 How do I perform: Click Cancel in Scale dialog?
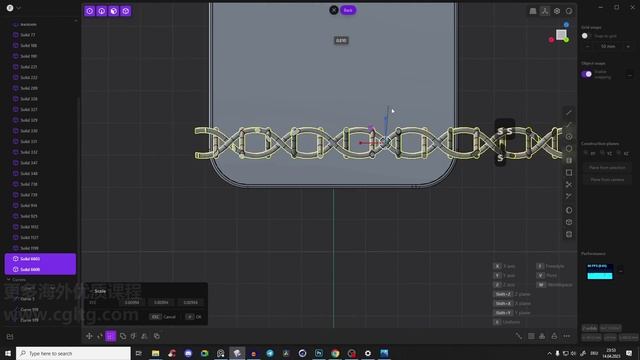point(163,317)
